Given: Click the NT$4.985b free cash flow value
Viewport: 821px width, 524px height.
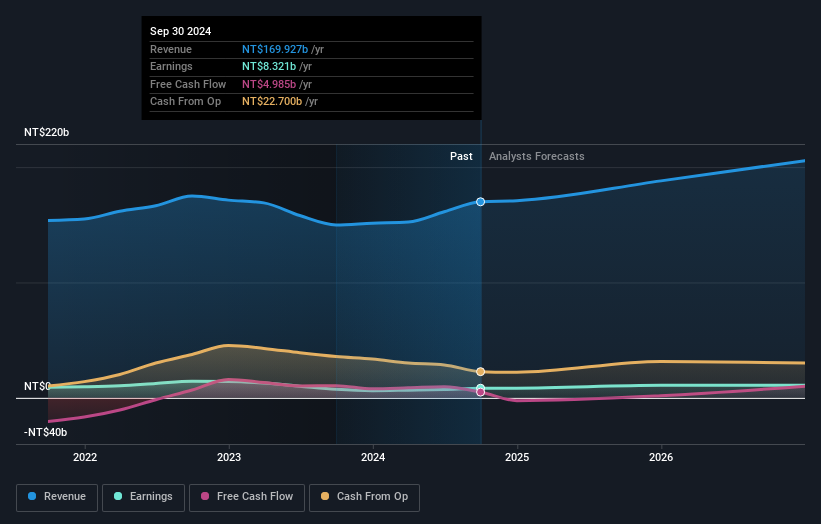Looking at the screenshot, I should (x=269, y=84).
